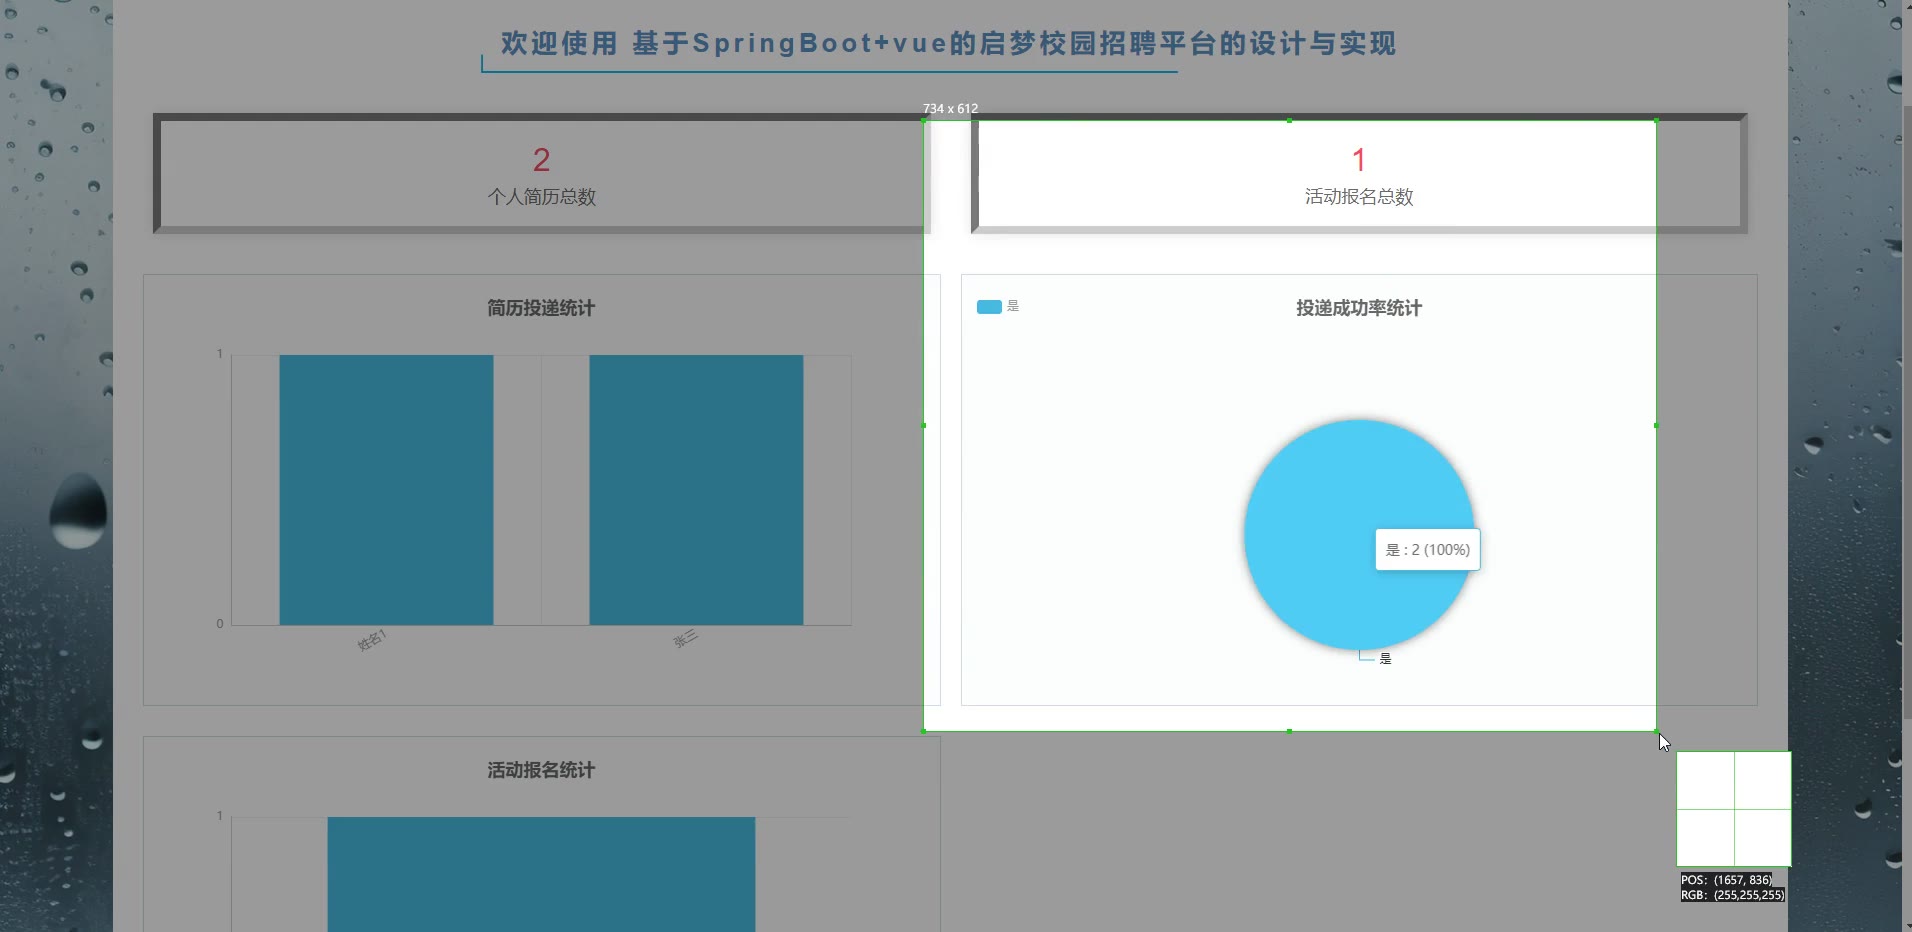Click the number 1 above 活动报名总数
The height and width of the screenshot is (932, 1912).
(x=1359, y=160)
